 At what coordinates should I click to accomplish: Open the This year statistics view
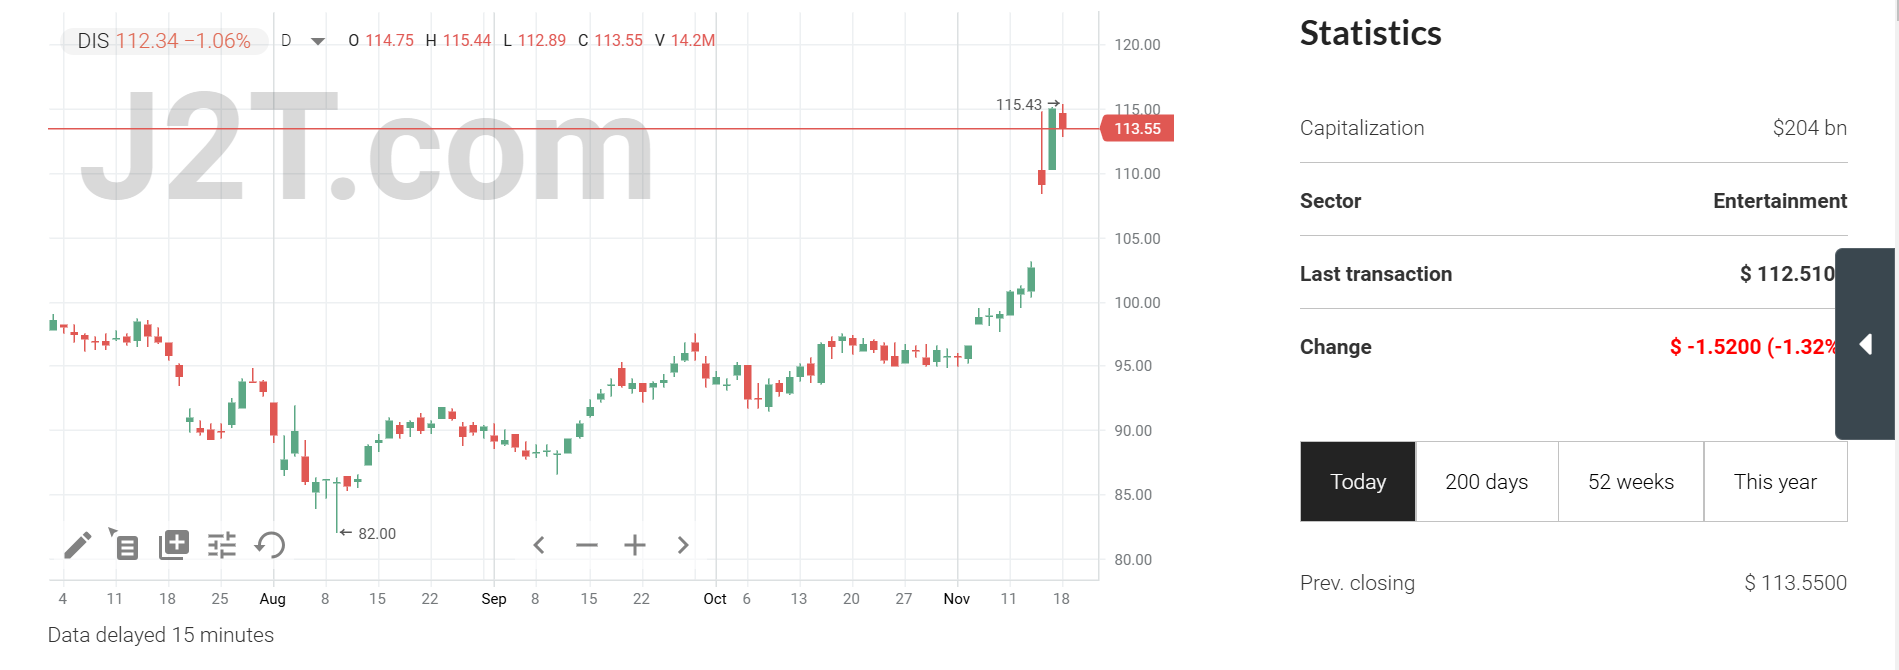1775,481
